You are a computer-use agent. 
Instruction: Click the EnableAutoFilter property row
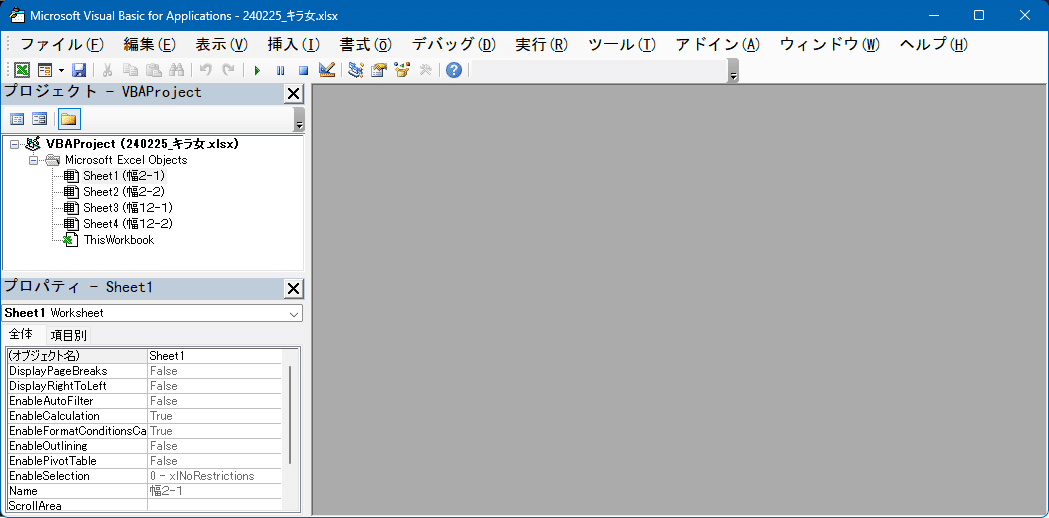point(144,401)
